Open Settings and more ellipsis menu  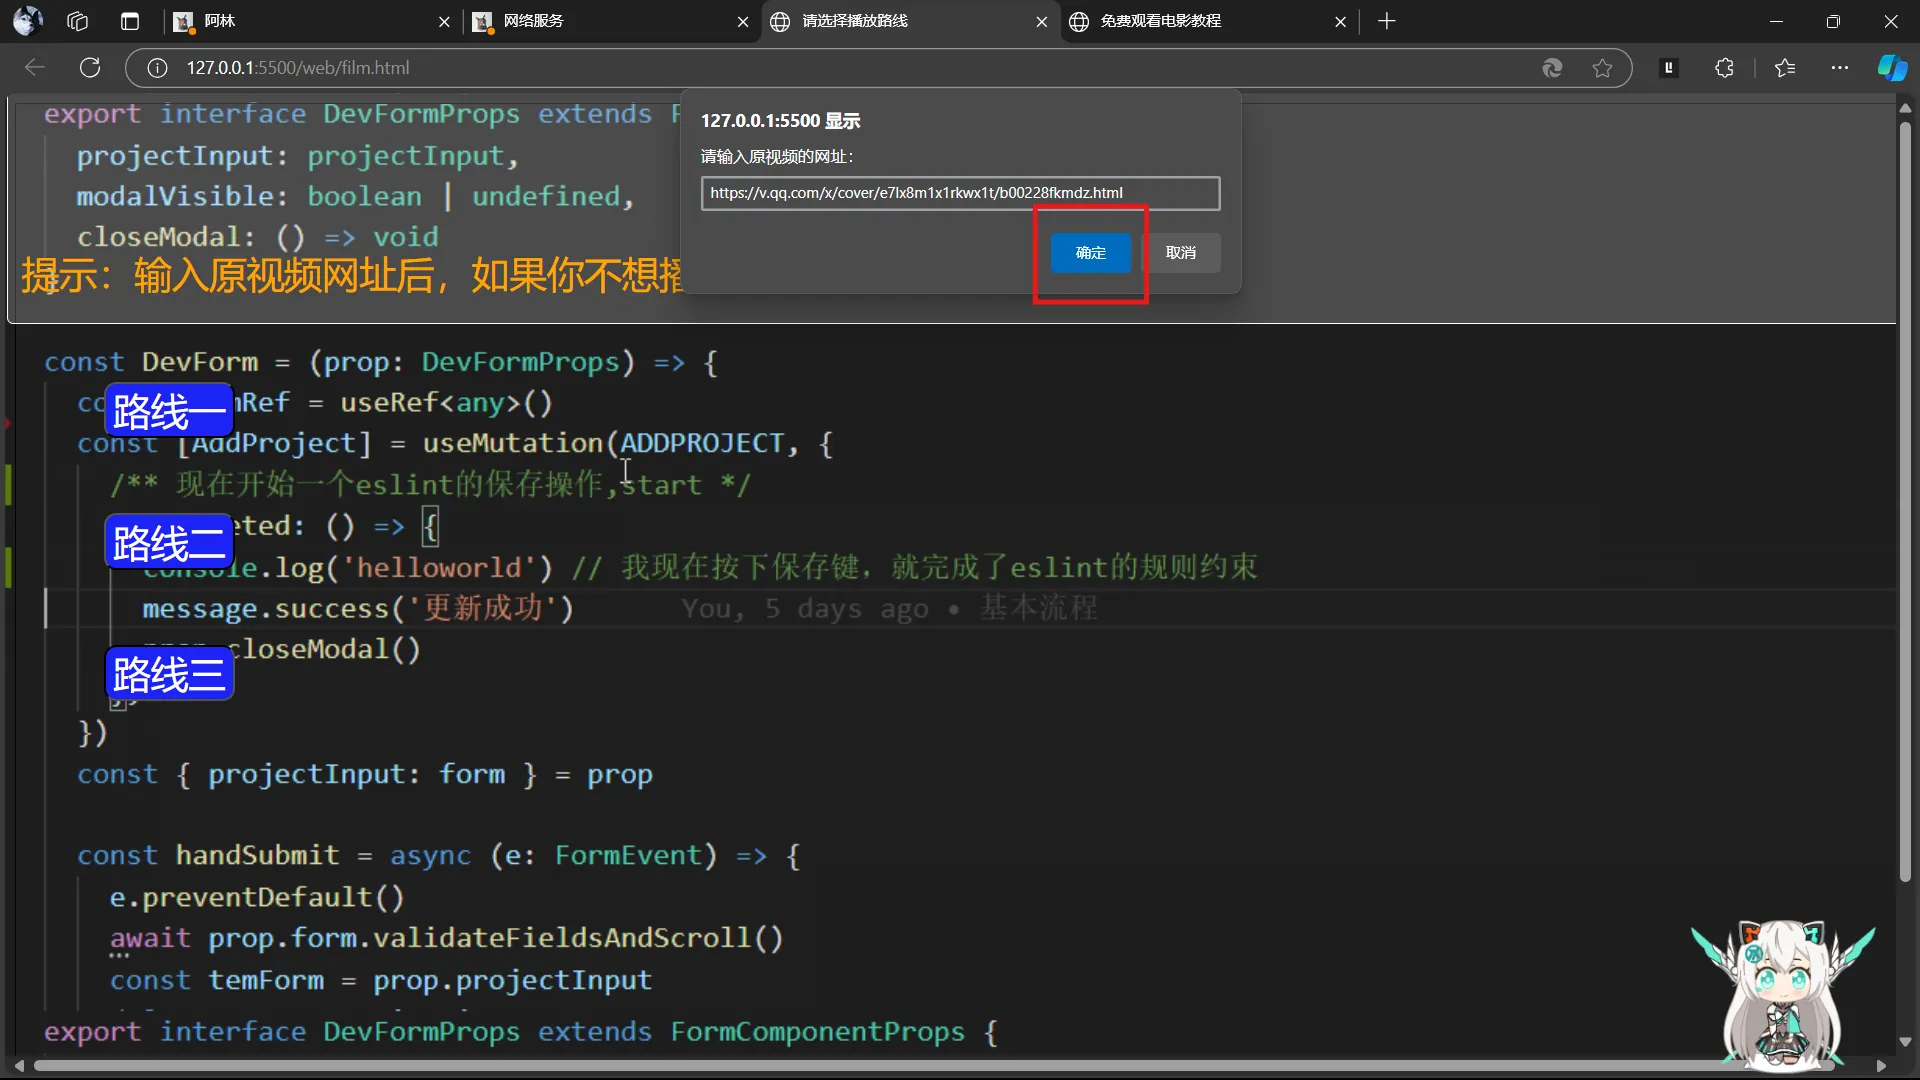[x=1840, y=68]
